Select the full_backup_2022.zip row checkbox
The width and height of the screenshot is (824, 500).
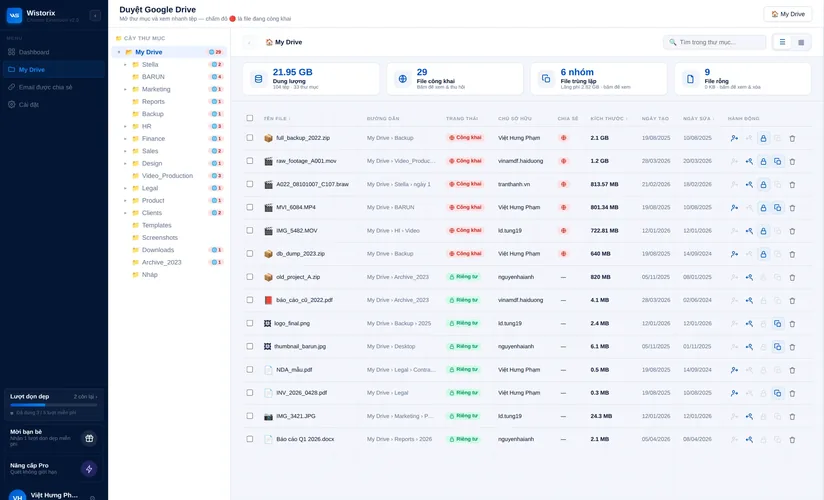click(250, 138)
